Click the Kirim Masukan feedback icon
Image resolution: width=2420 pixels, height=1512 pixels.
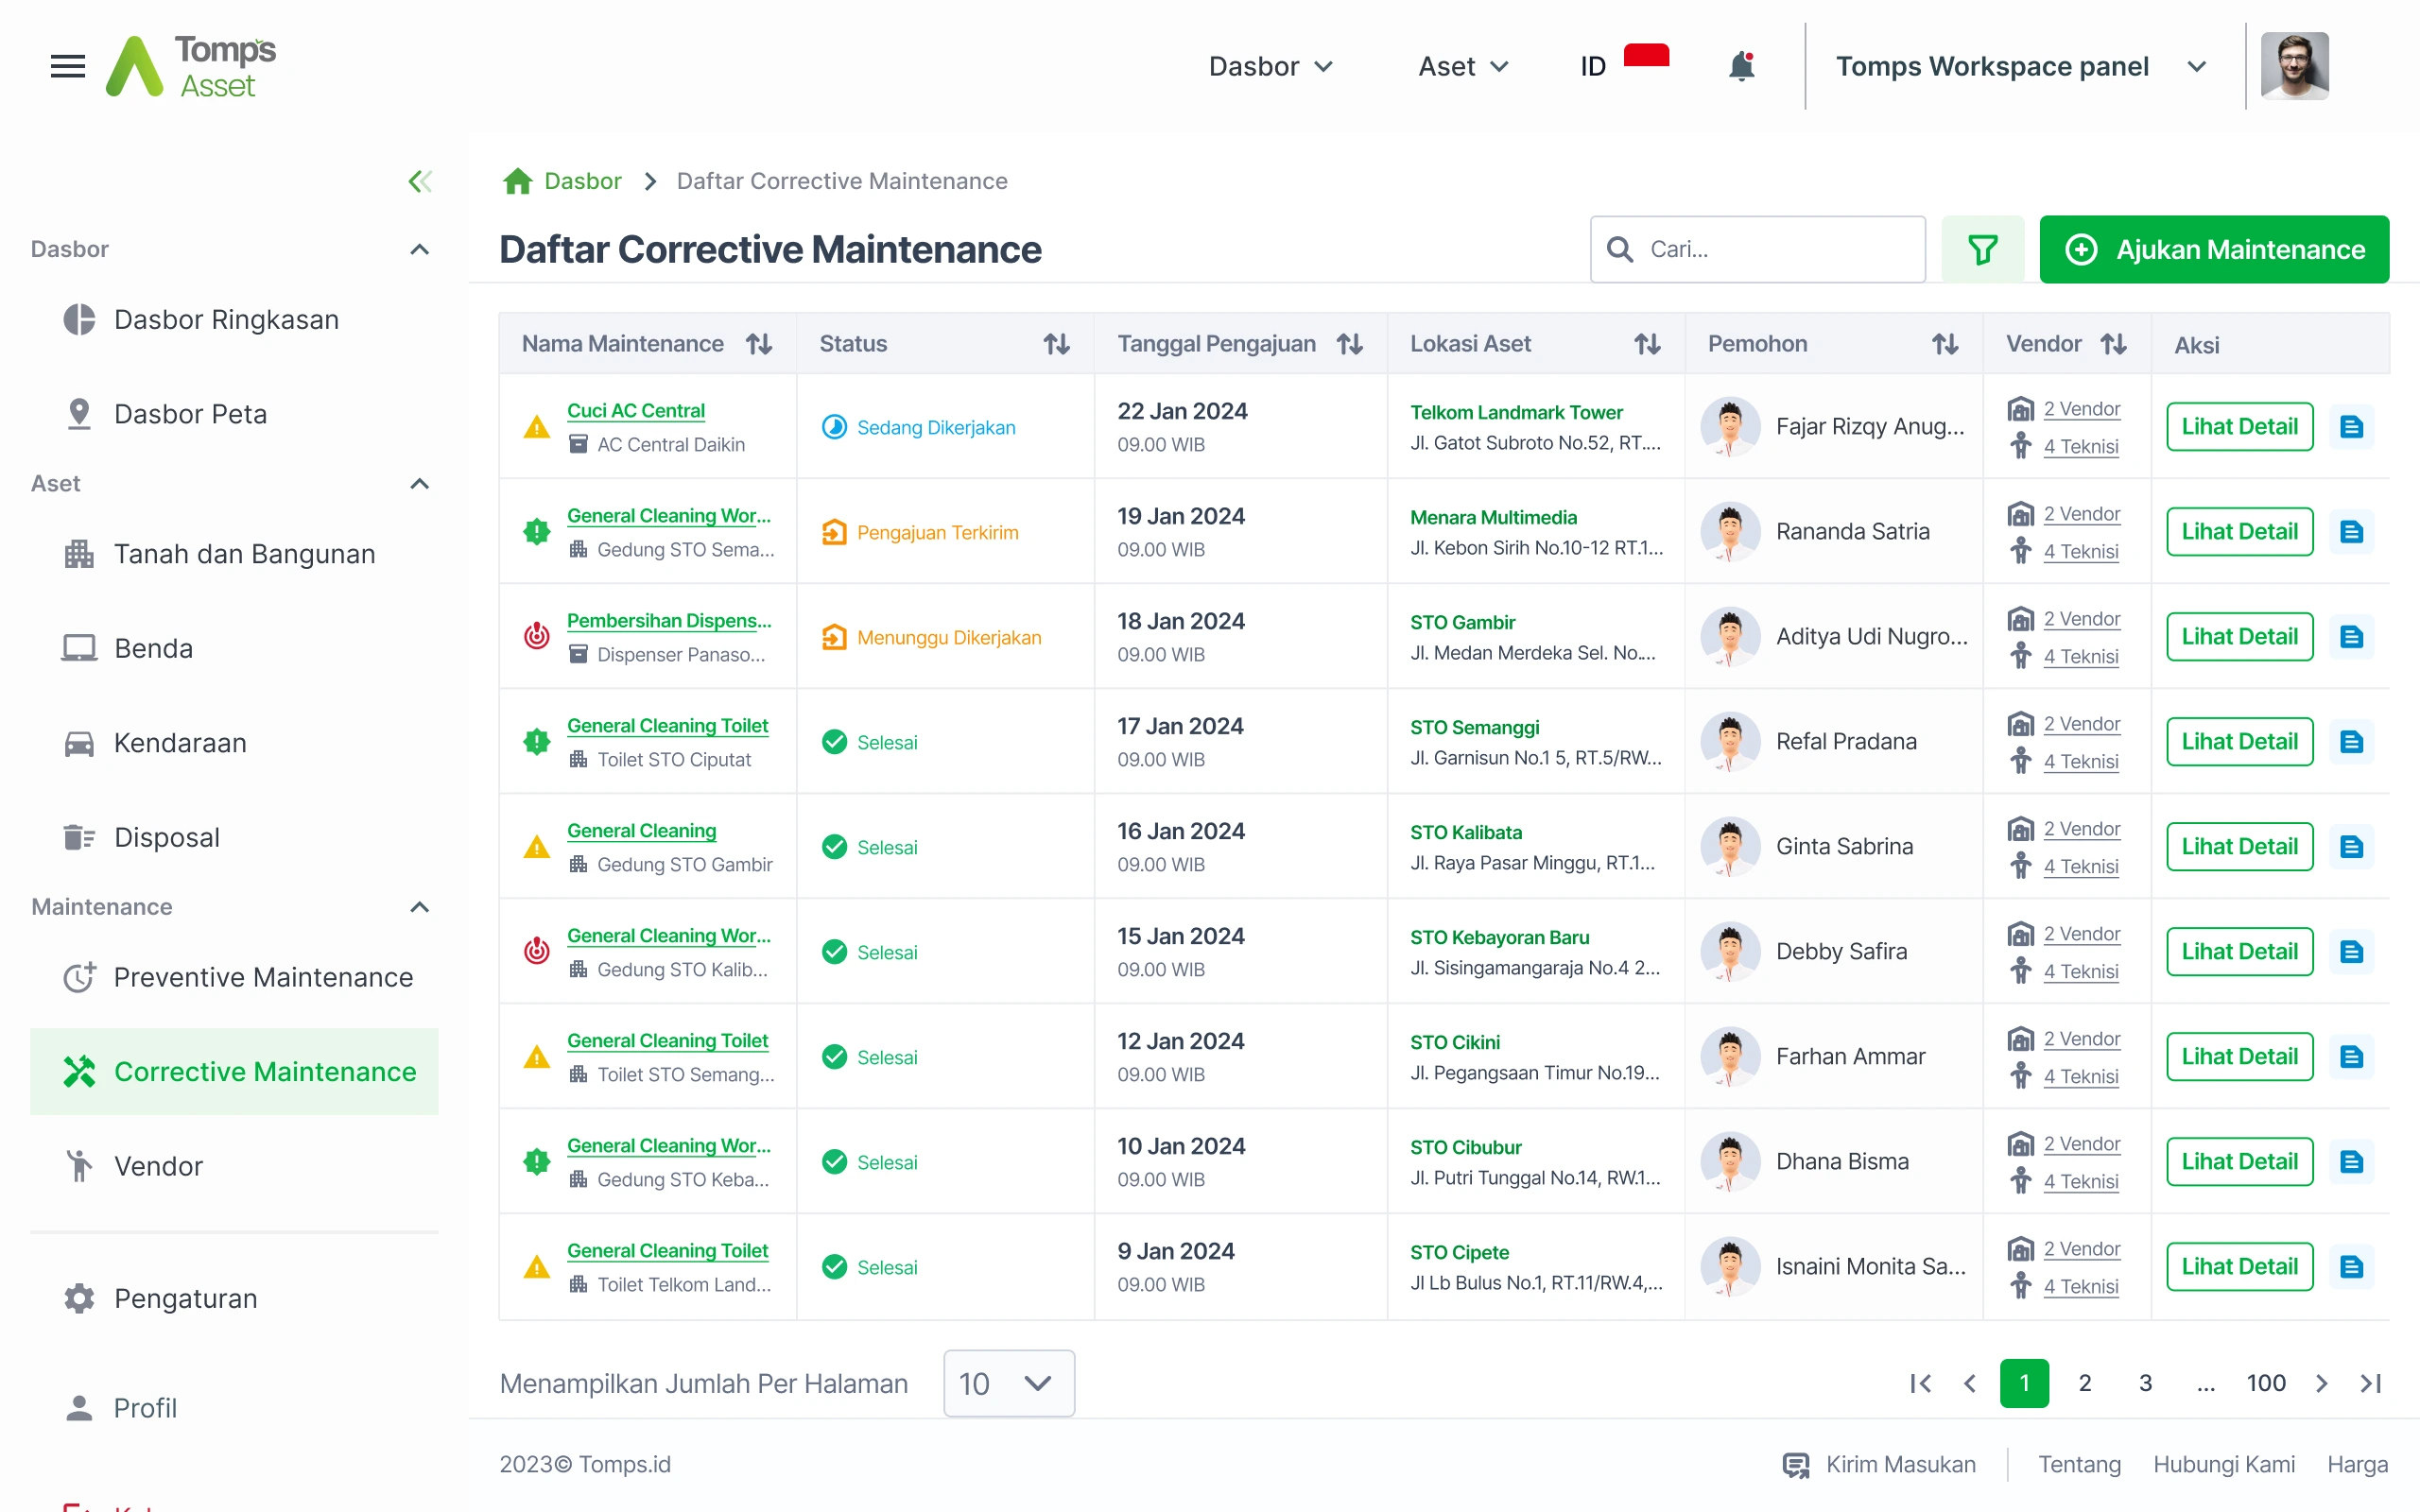[1795, 1464]
